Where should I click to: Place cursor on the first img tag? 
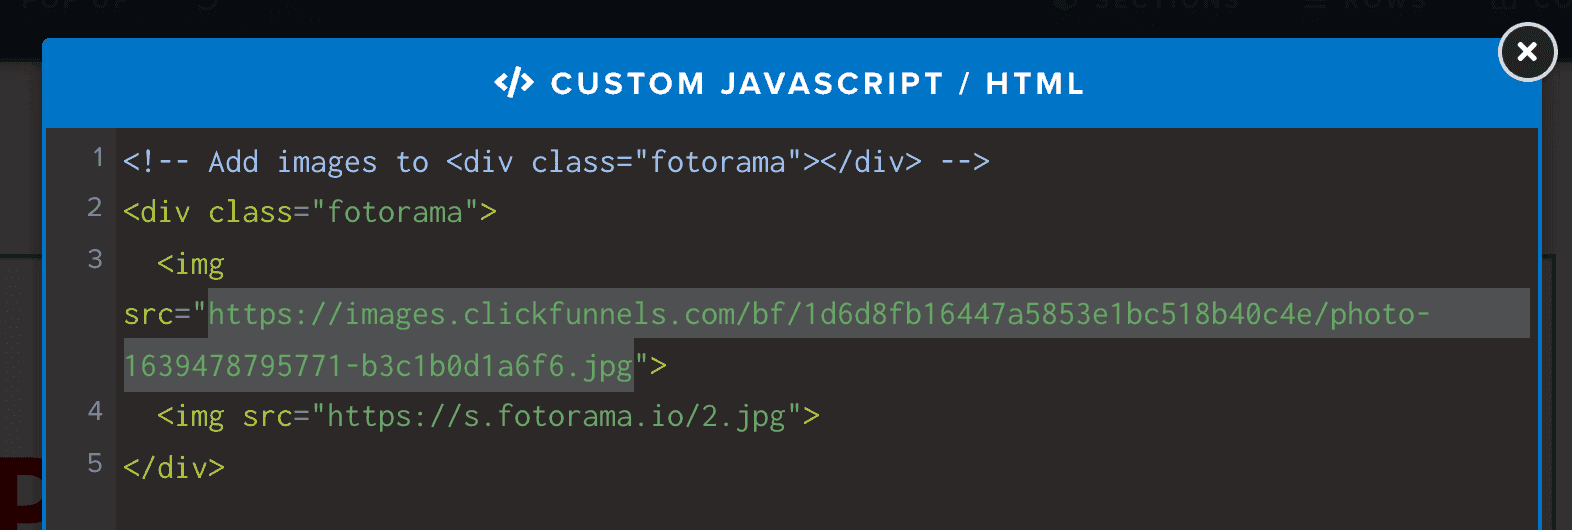click(x=191, y=264)
